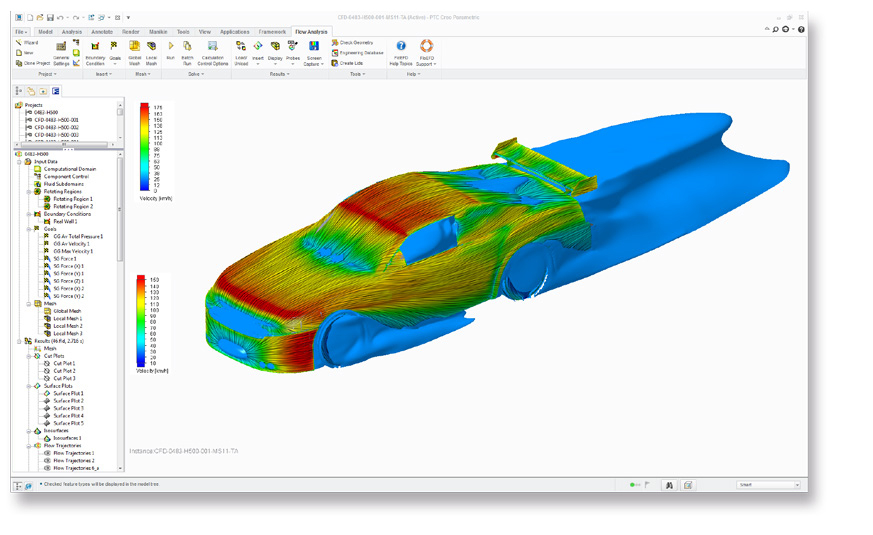The height and width of the screenshot is (535, 873).
Task: Expand the Results group dropdown
Action: 279,74
